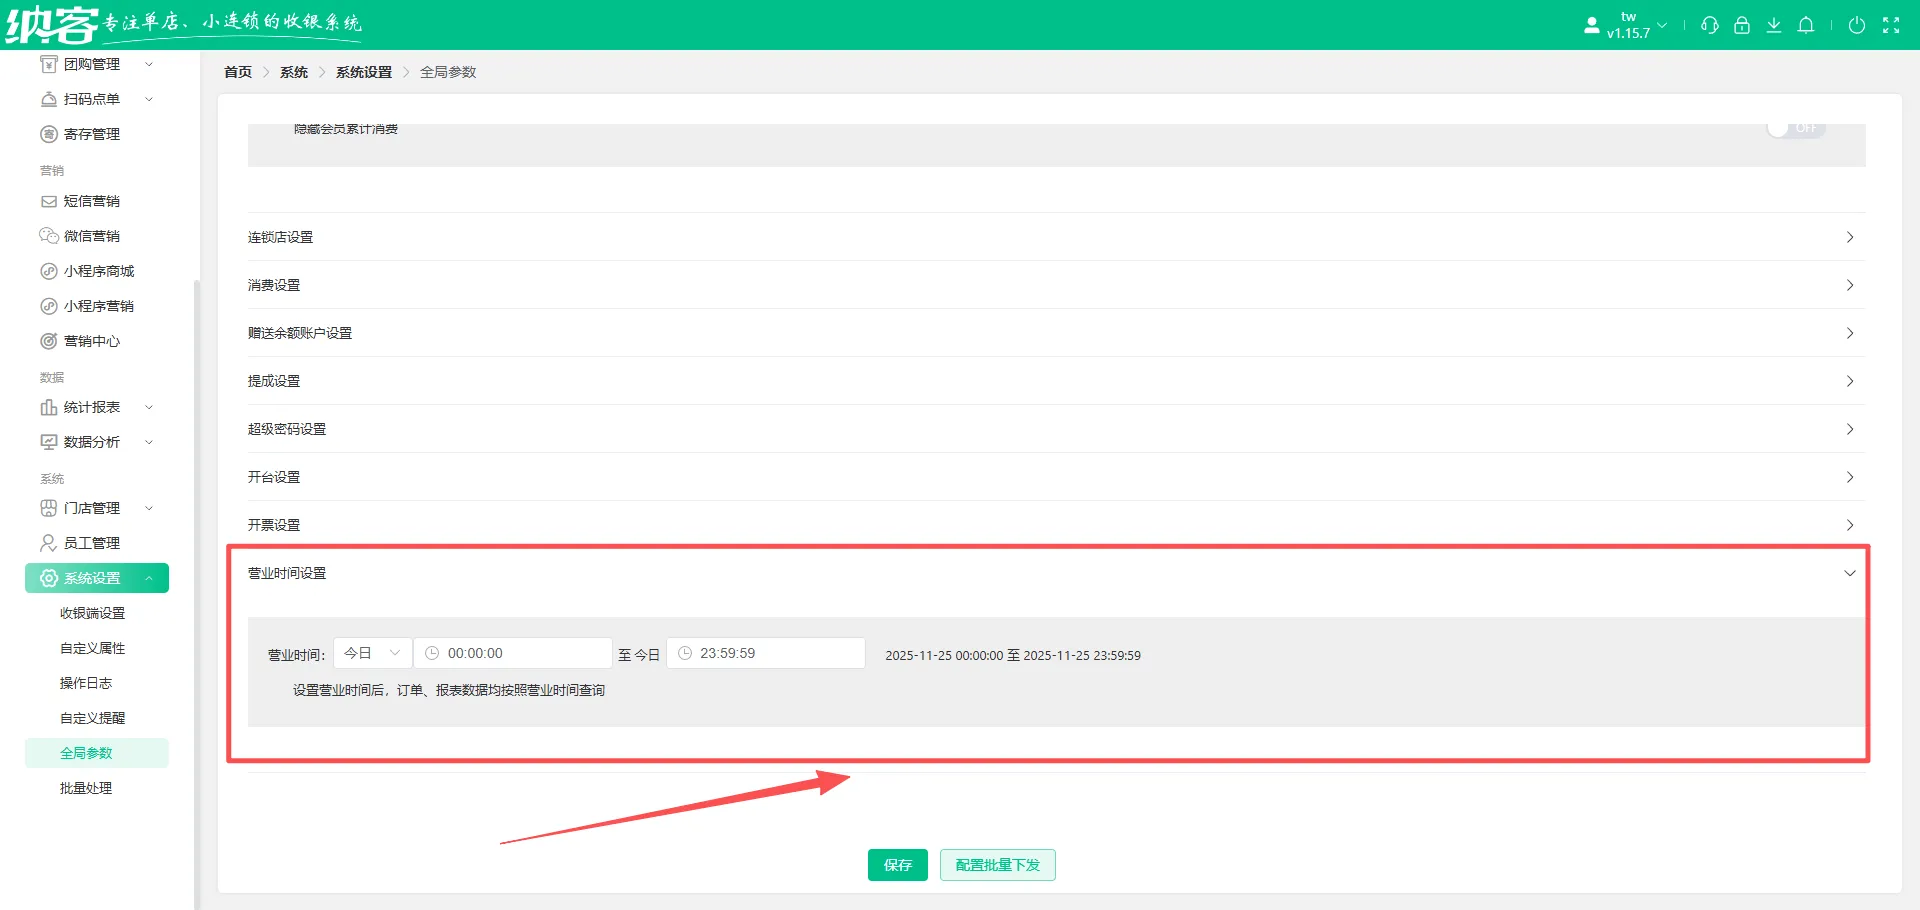Click the power logout icon
The image size is (1920, 910).
coord(1856,25)
